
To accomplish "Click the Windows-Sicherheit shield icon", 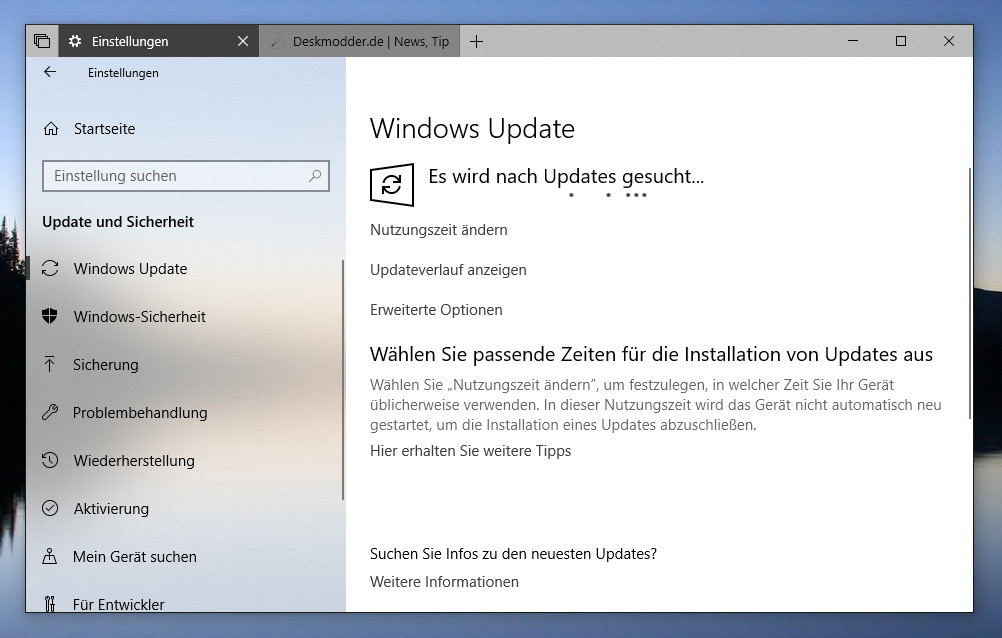I will pyautogui.click(x=50, y=316).
